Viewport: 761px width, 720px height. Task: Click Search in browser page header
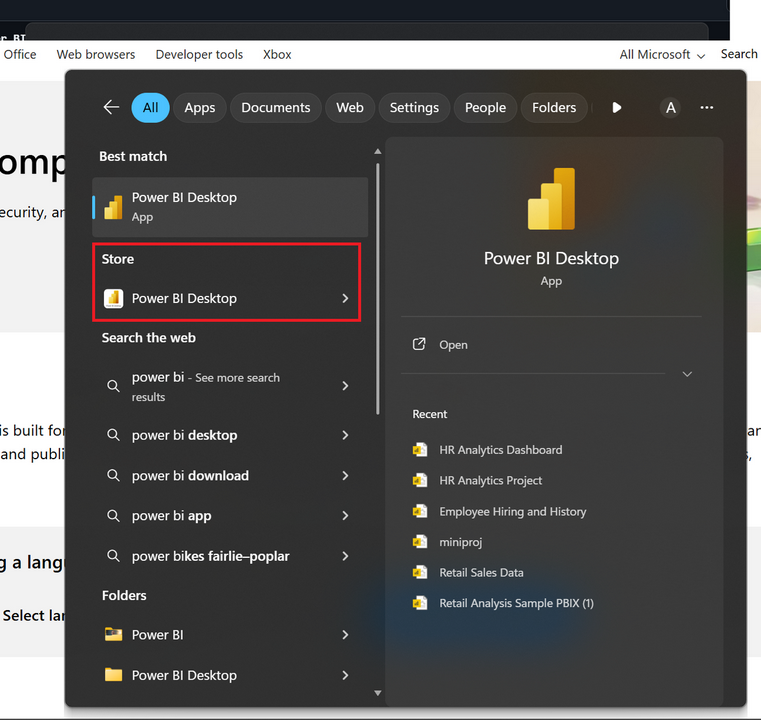(x=739, y=54)
